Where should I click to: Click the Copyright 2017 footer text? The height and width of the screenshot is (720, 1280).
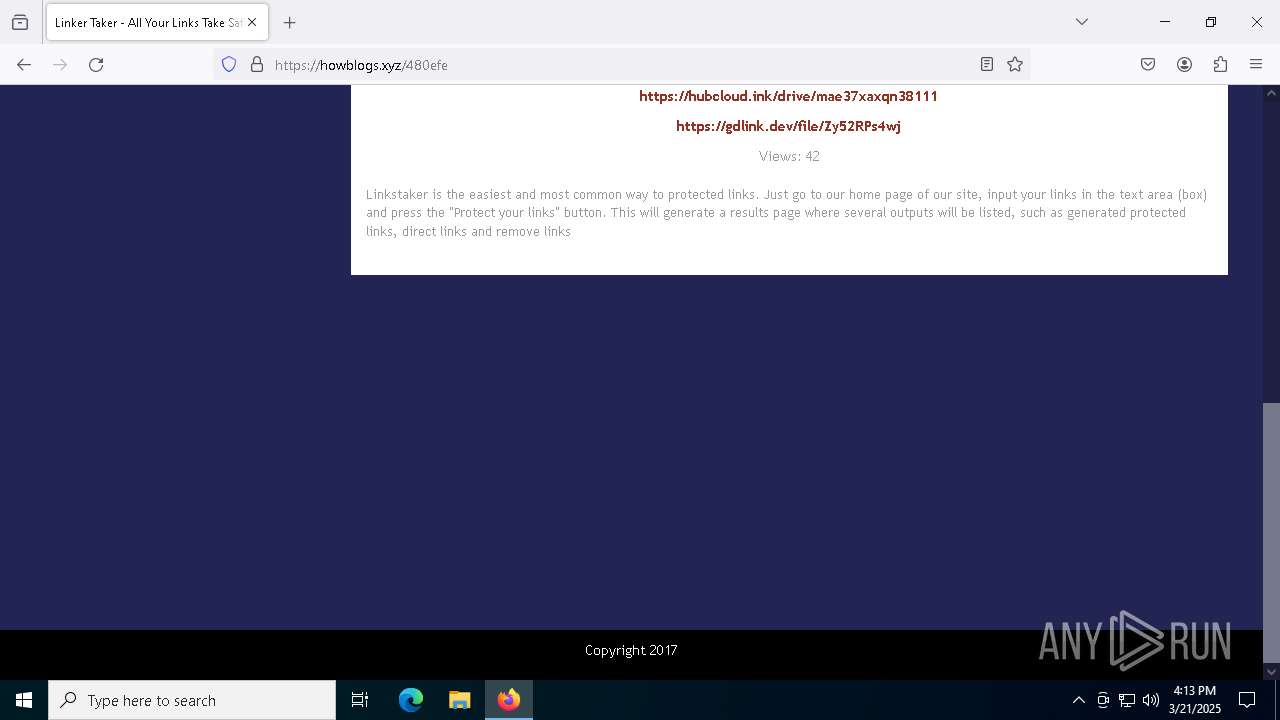pyautogui.click(x=631, y=650)
